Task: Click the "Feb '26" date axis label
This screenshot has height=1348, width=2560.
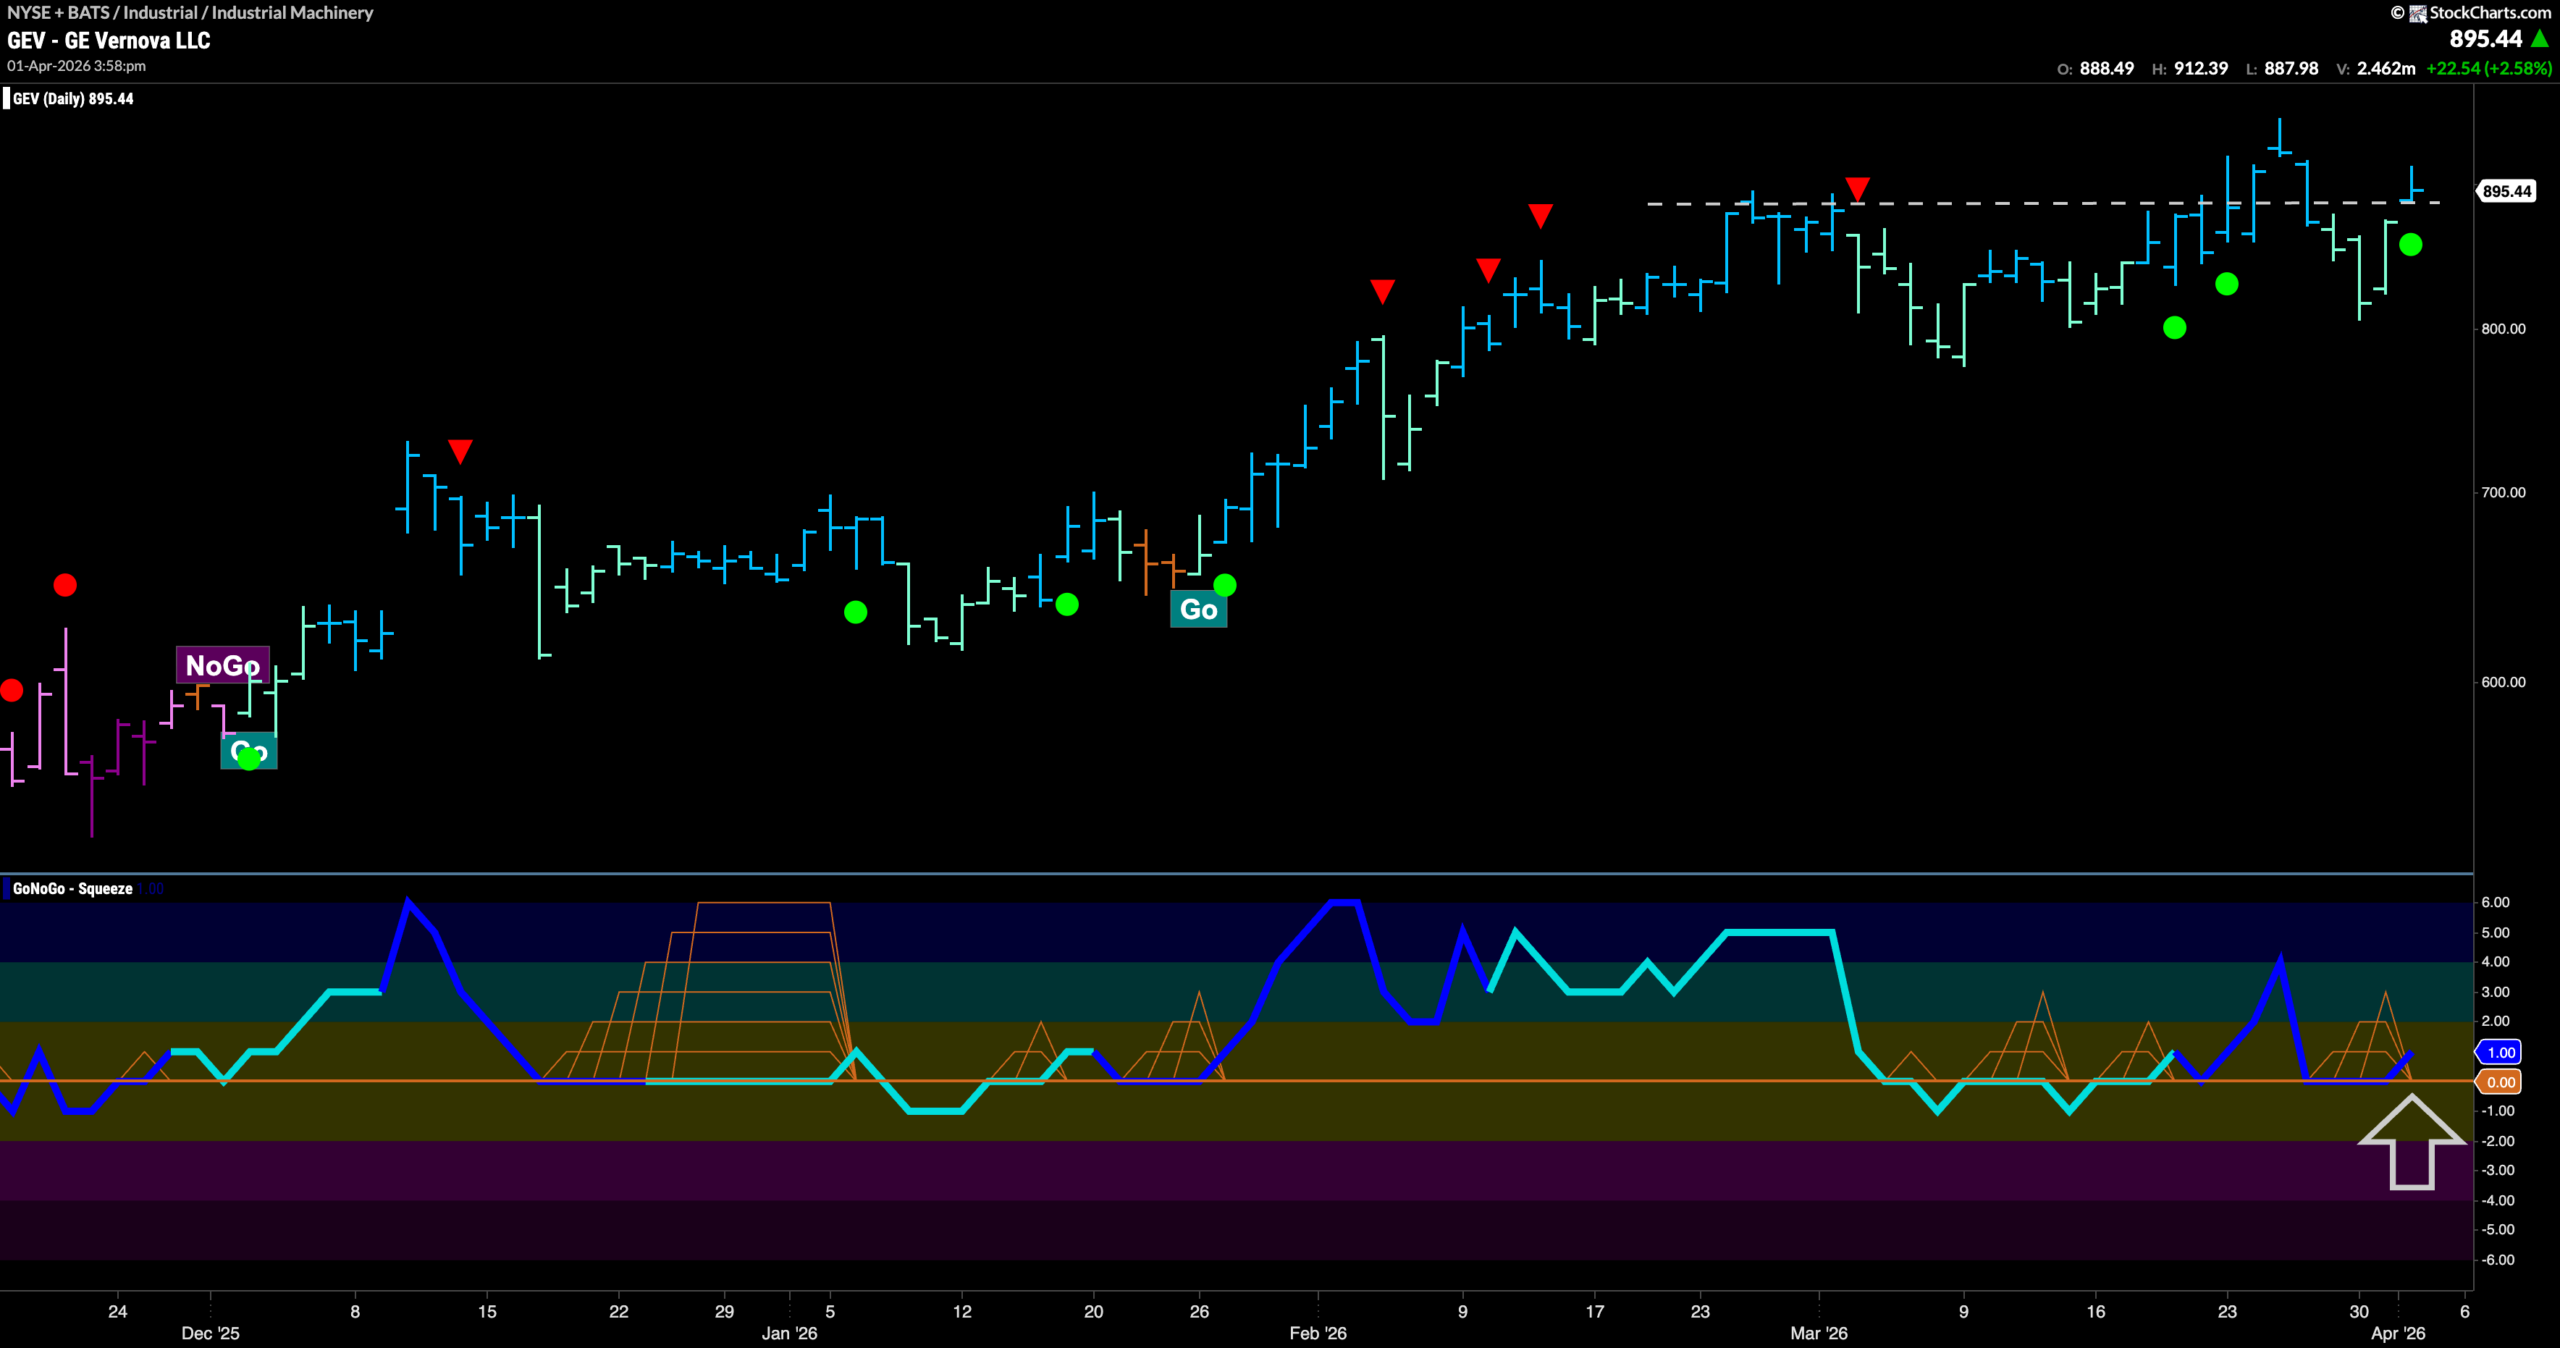Action: tap(1318, 1333)
